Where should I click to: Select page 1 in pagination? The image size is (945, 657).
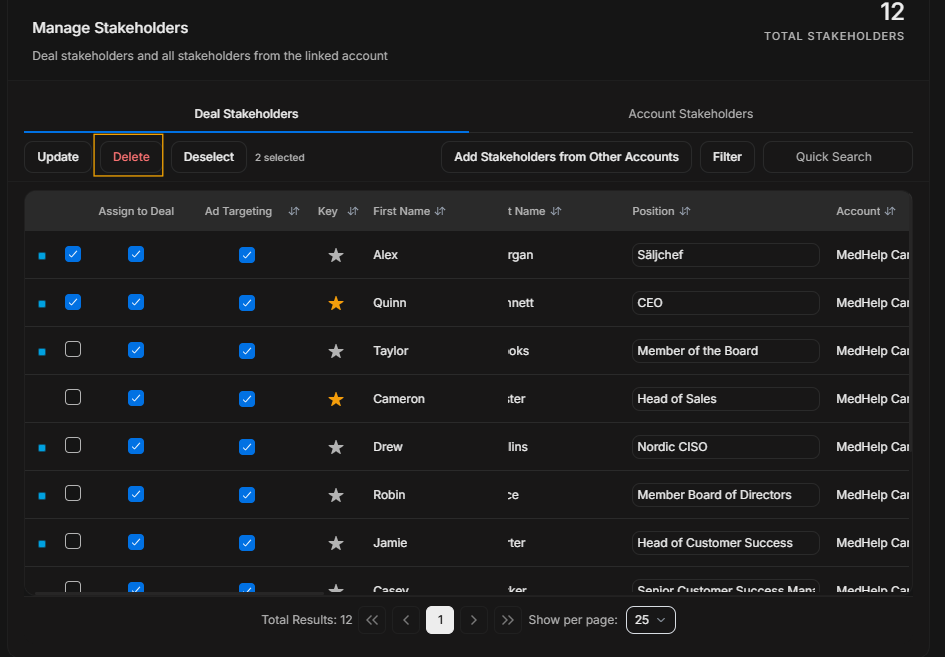point(440,620)
